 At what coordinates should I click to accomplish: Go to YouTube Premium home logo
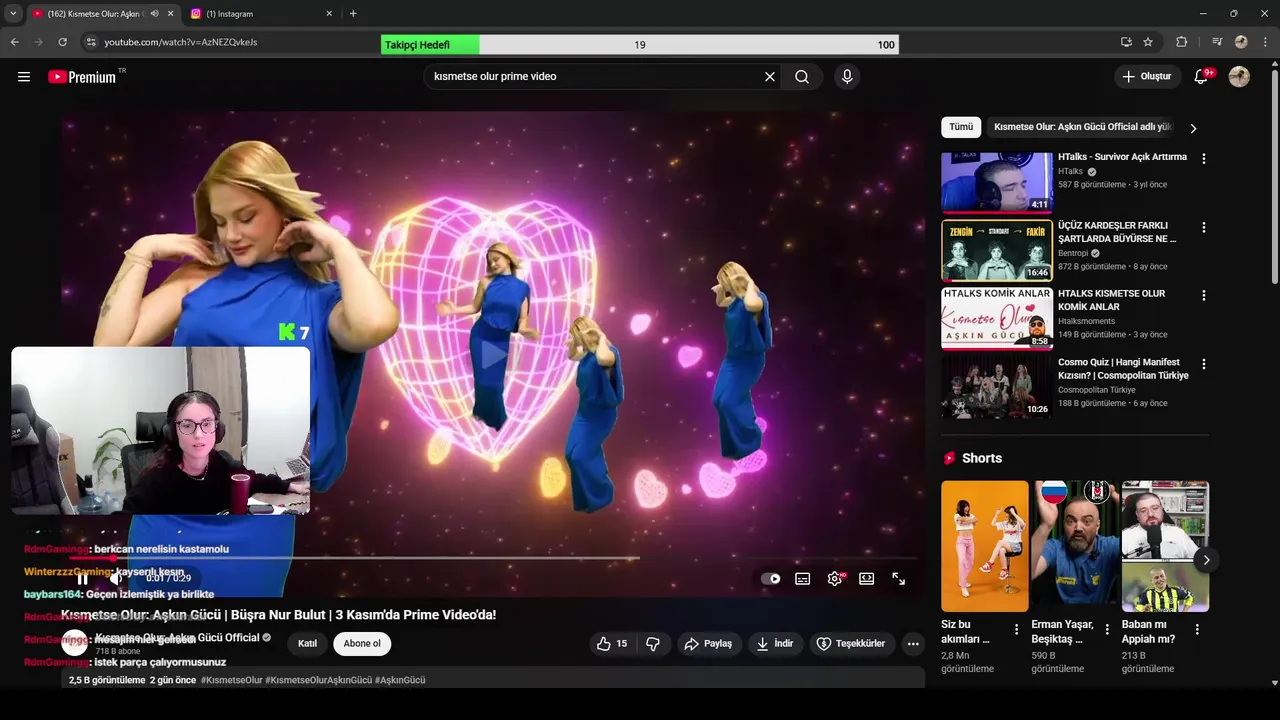tap(82, 77)
